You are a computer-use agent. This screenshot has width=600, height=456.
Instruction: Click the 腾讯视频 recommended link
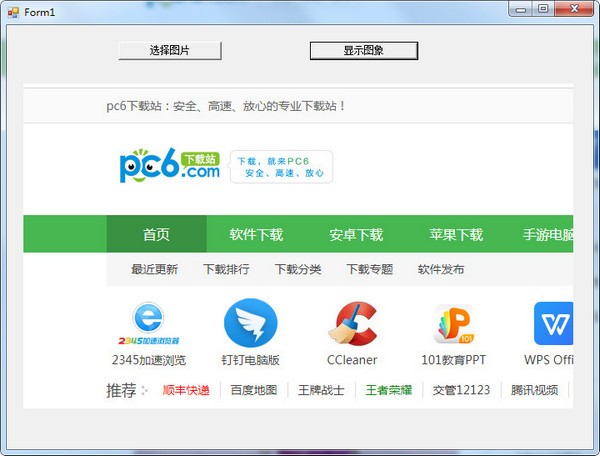(x=535, y=390)
